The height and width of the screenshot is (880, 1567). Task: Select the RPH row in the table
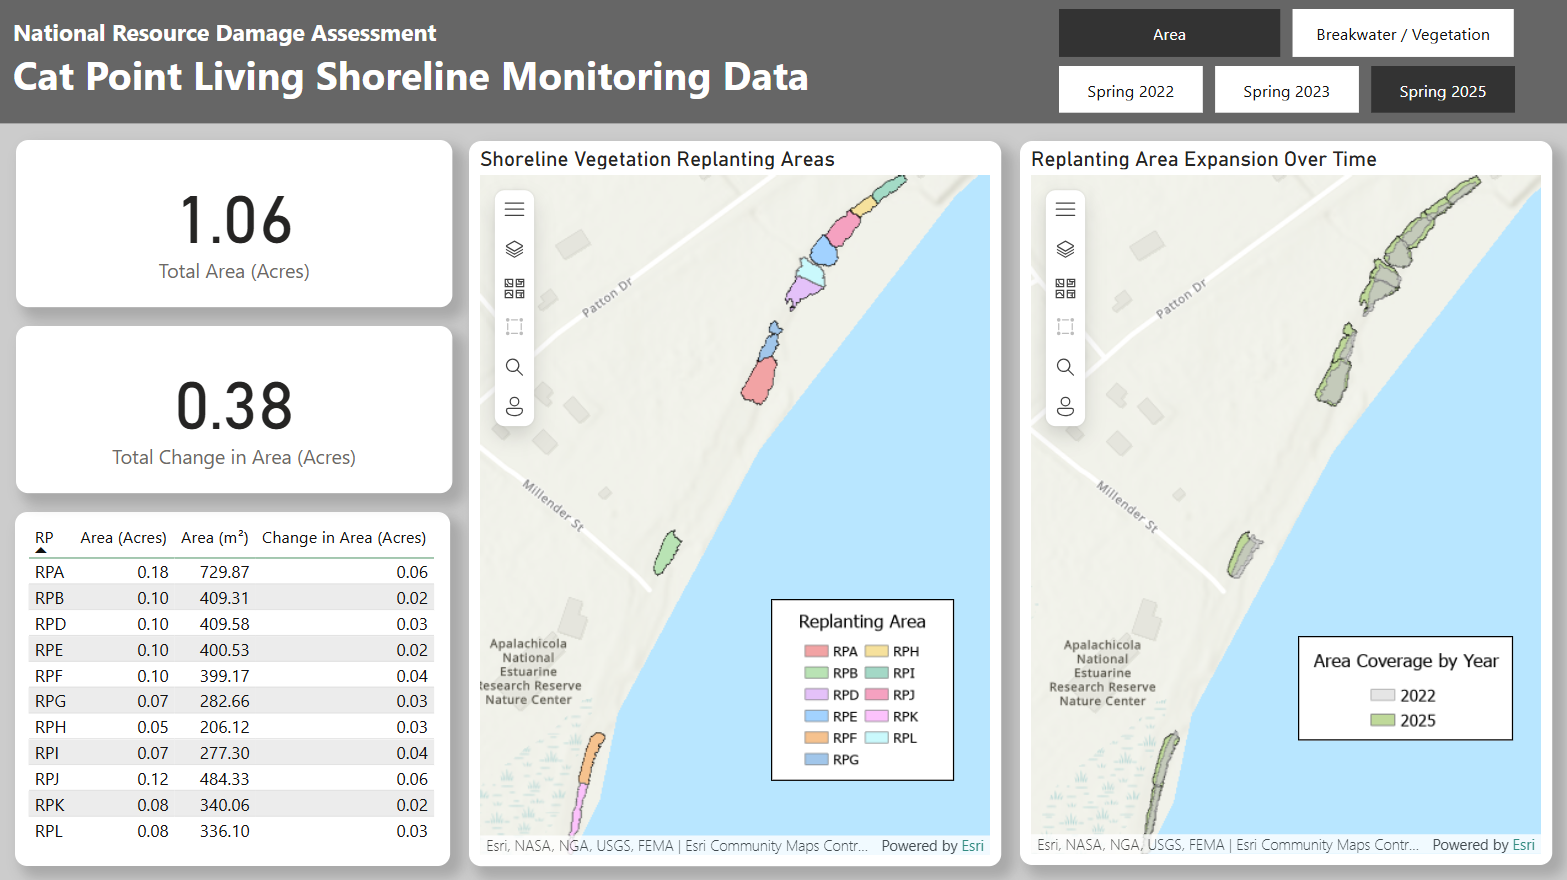pos(231,727)
